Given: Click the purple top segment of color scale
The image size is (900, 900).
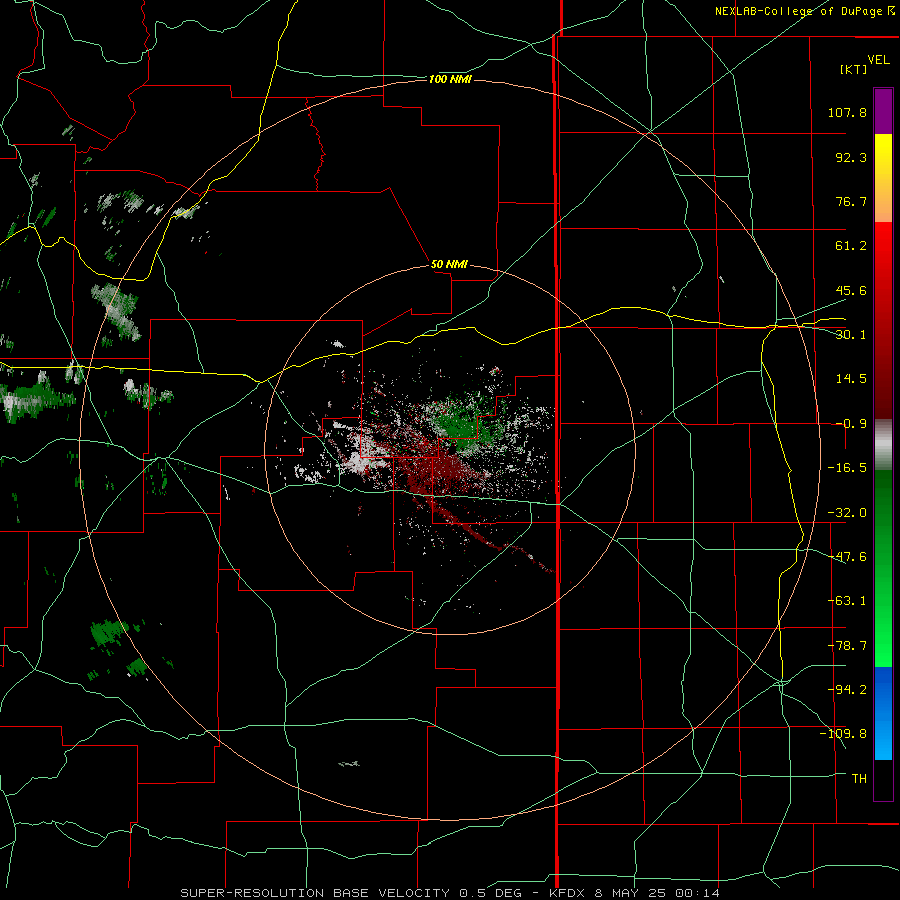Looking at the screenshot, I should tap(883, 111).
